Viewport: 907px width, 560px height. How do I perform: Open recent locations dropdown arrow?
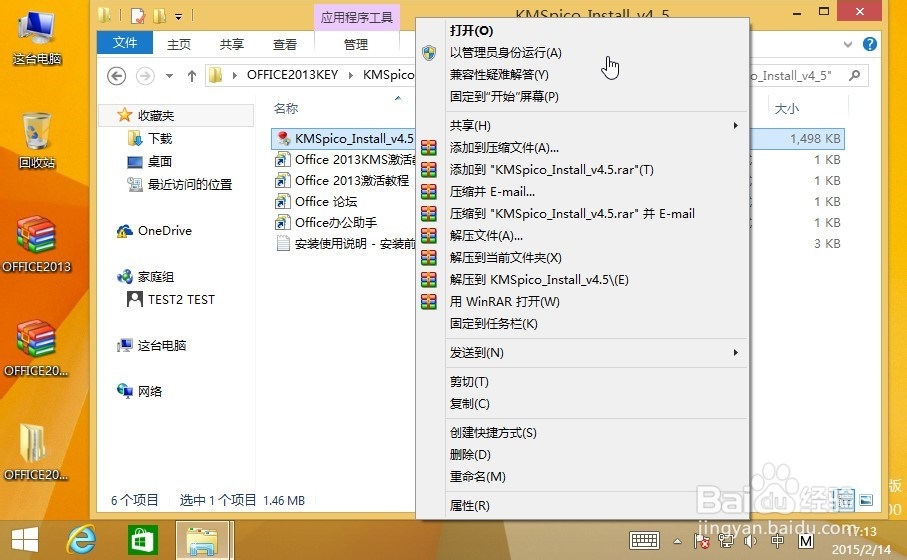pos(169,76)
